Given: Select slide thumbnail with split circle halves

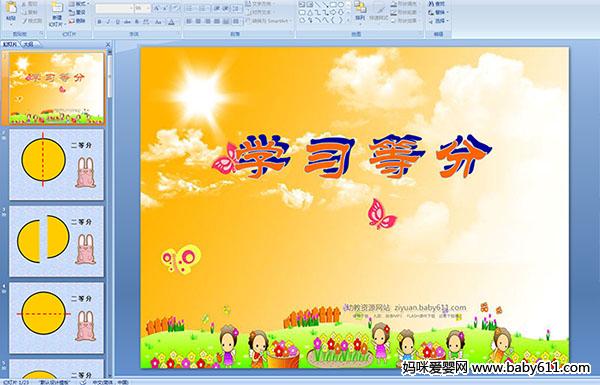Looking at the screenshot, I should [56, 241].
